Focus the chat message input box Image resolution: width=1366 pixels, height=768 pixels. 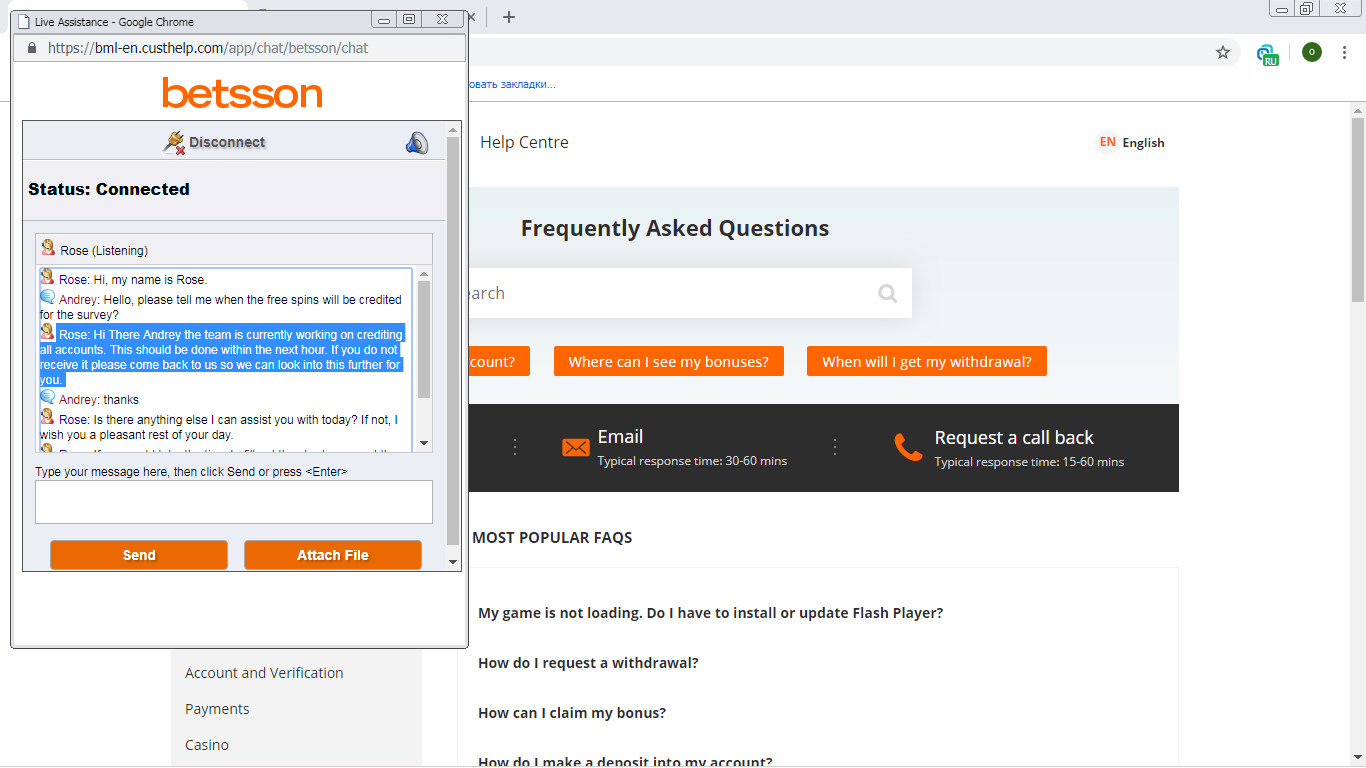[234, 502]
